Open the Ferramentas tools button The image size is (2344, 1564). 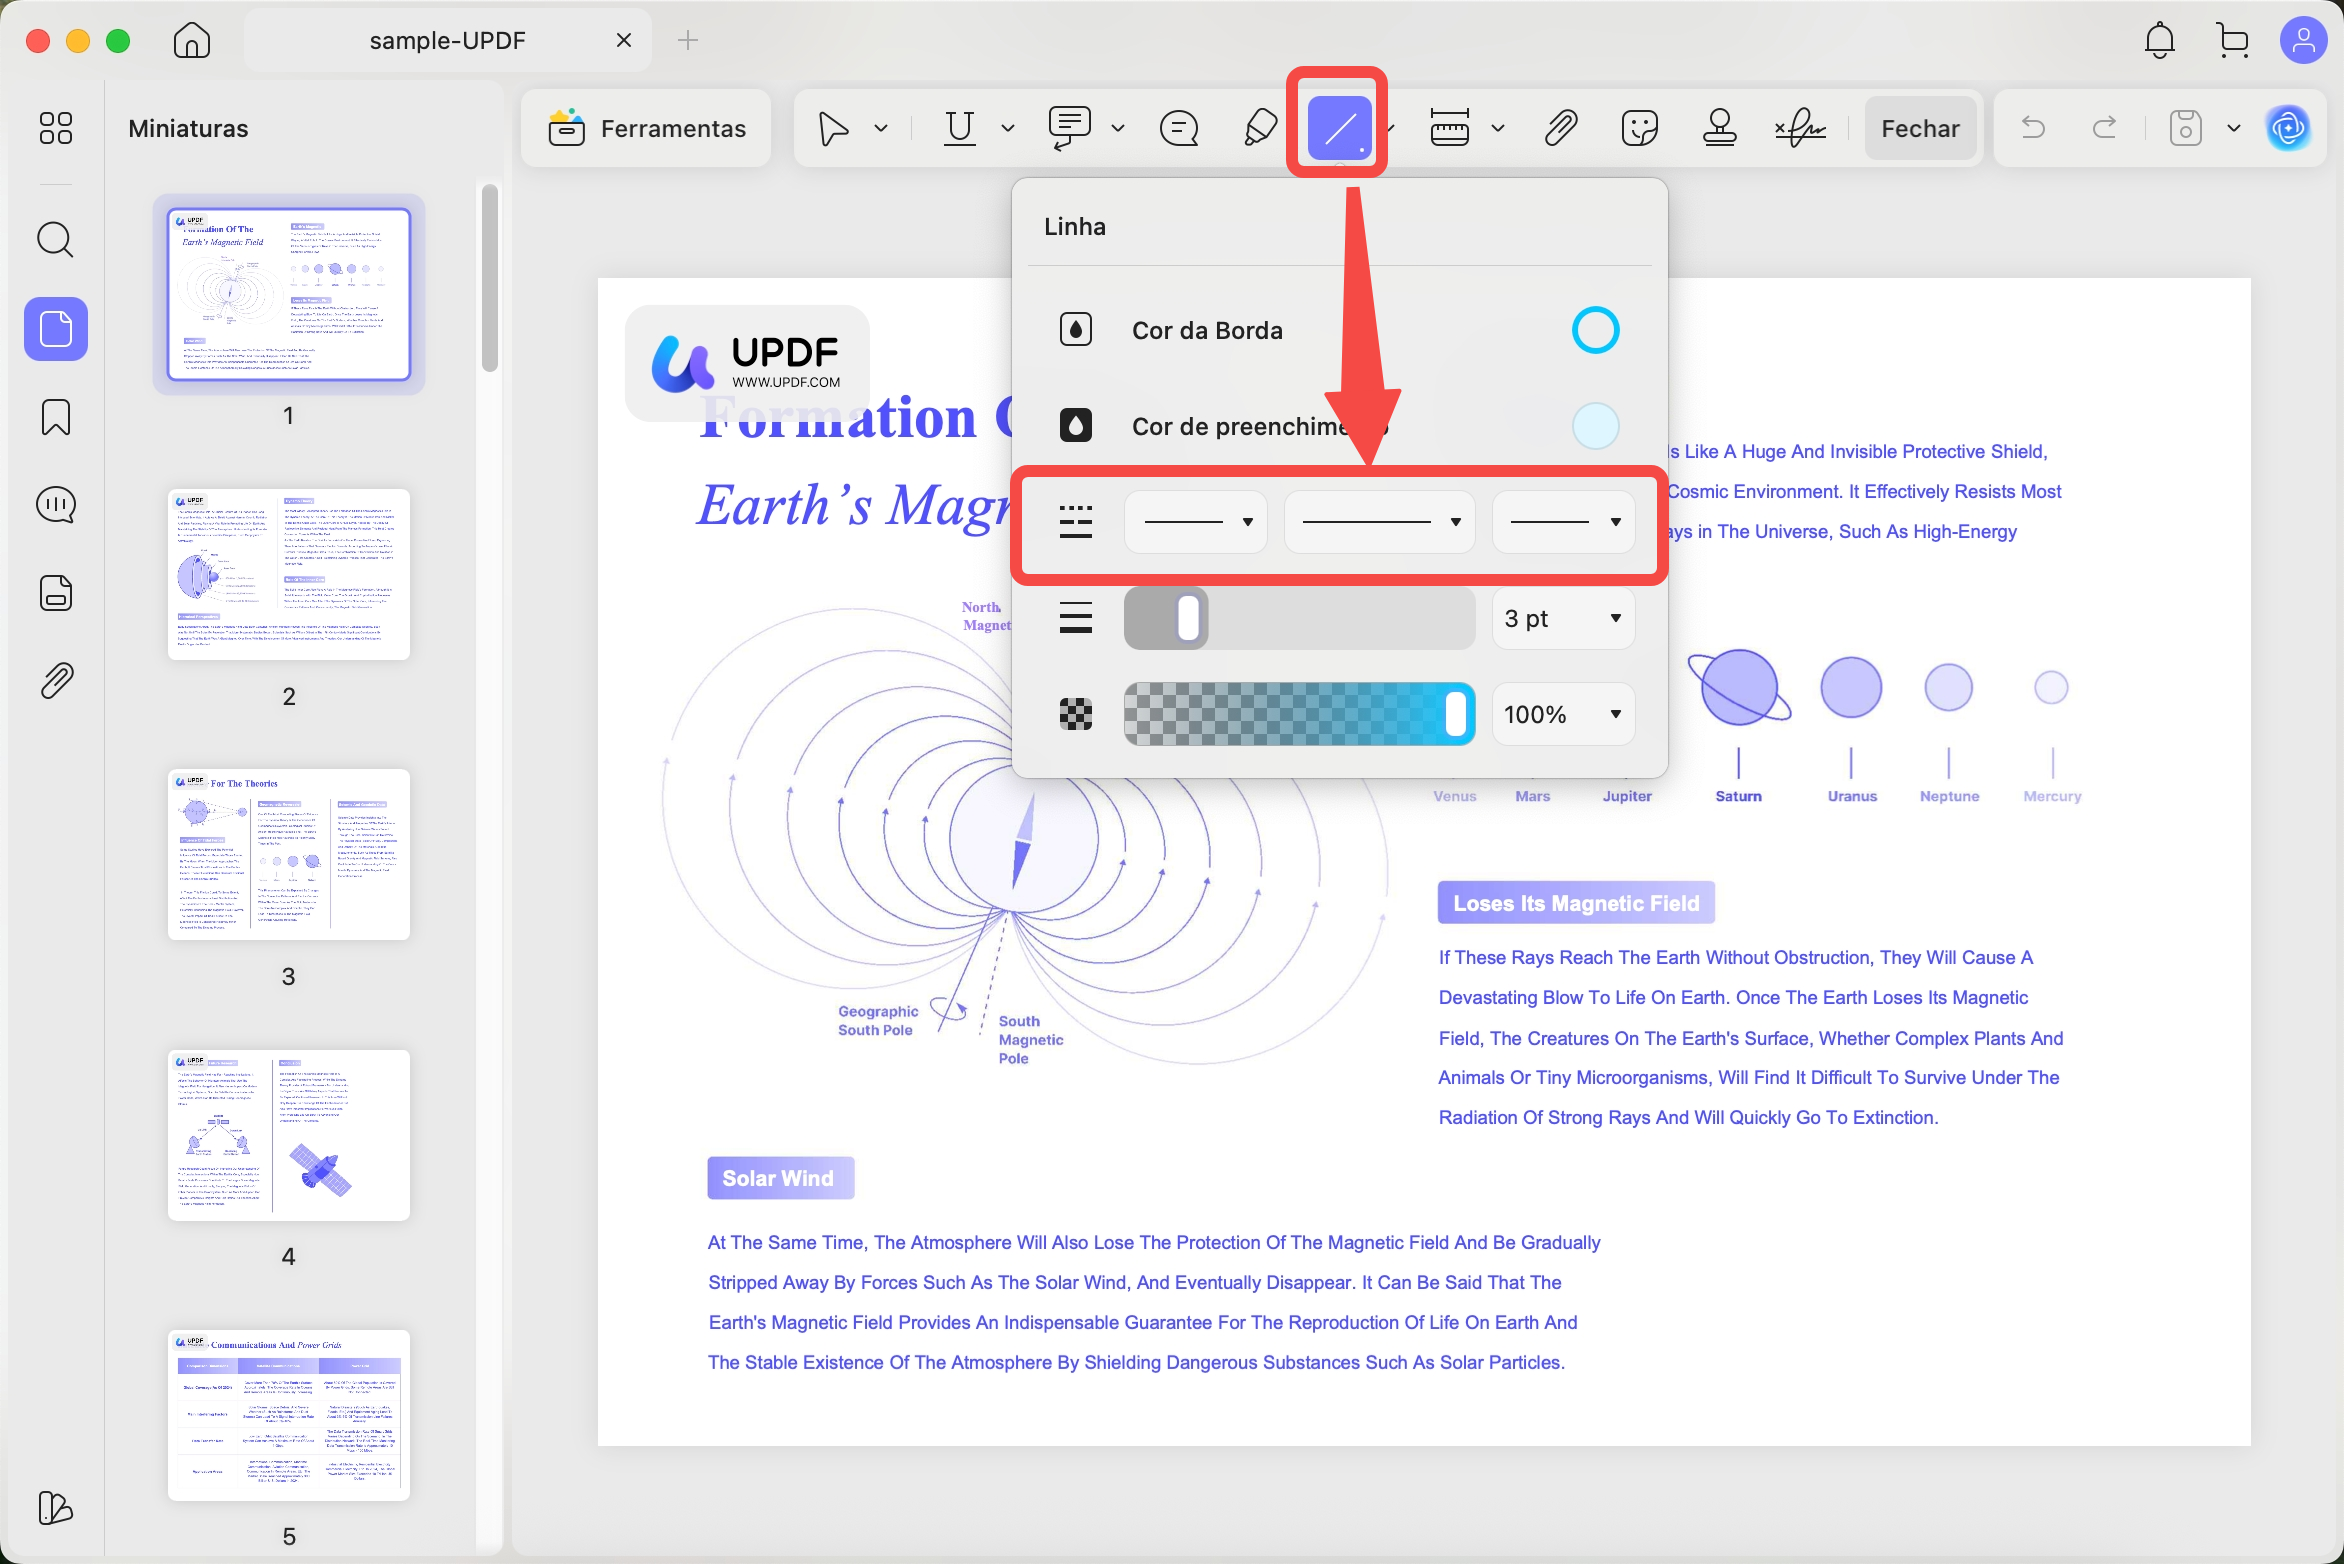pyautogui.click(x=647, y=128)
